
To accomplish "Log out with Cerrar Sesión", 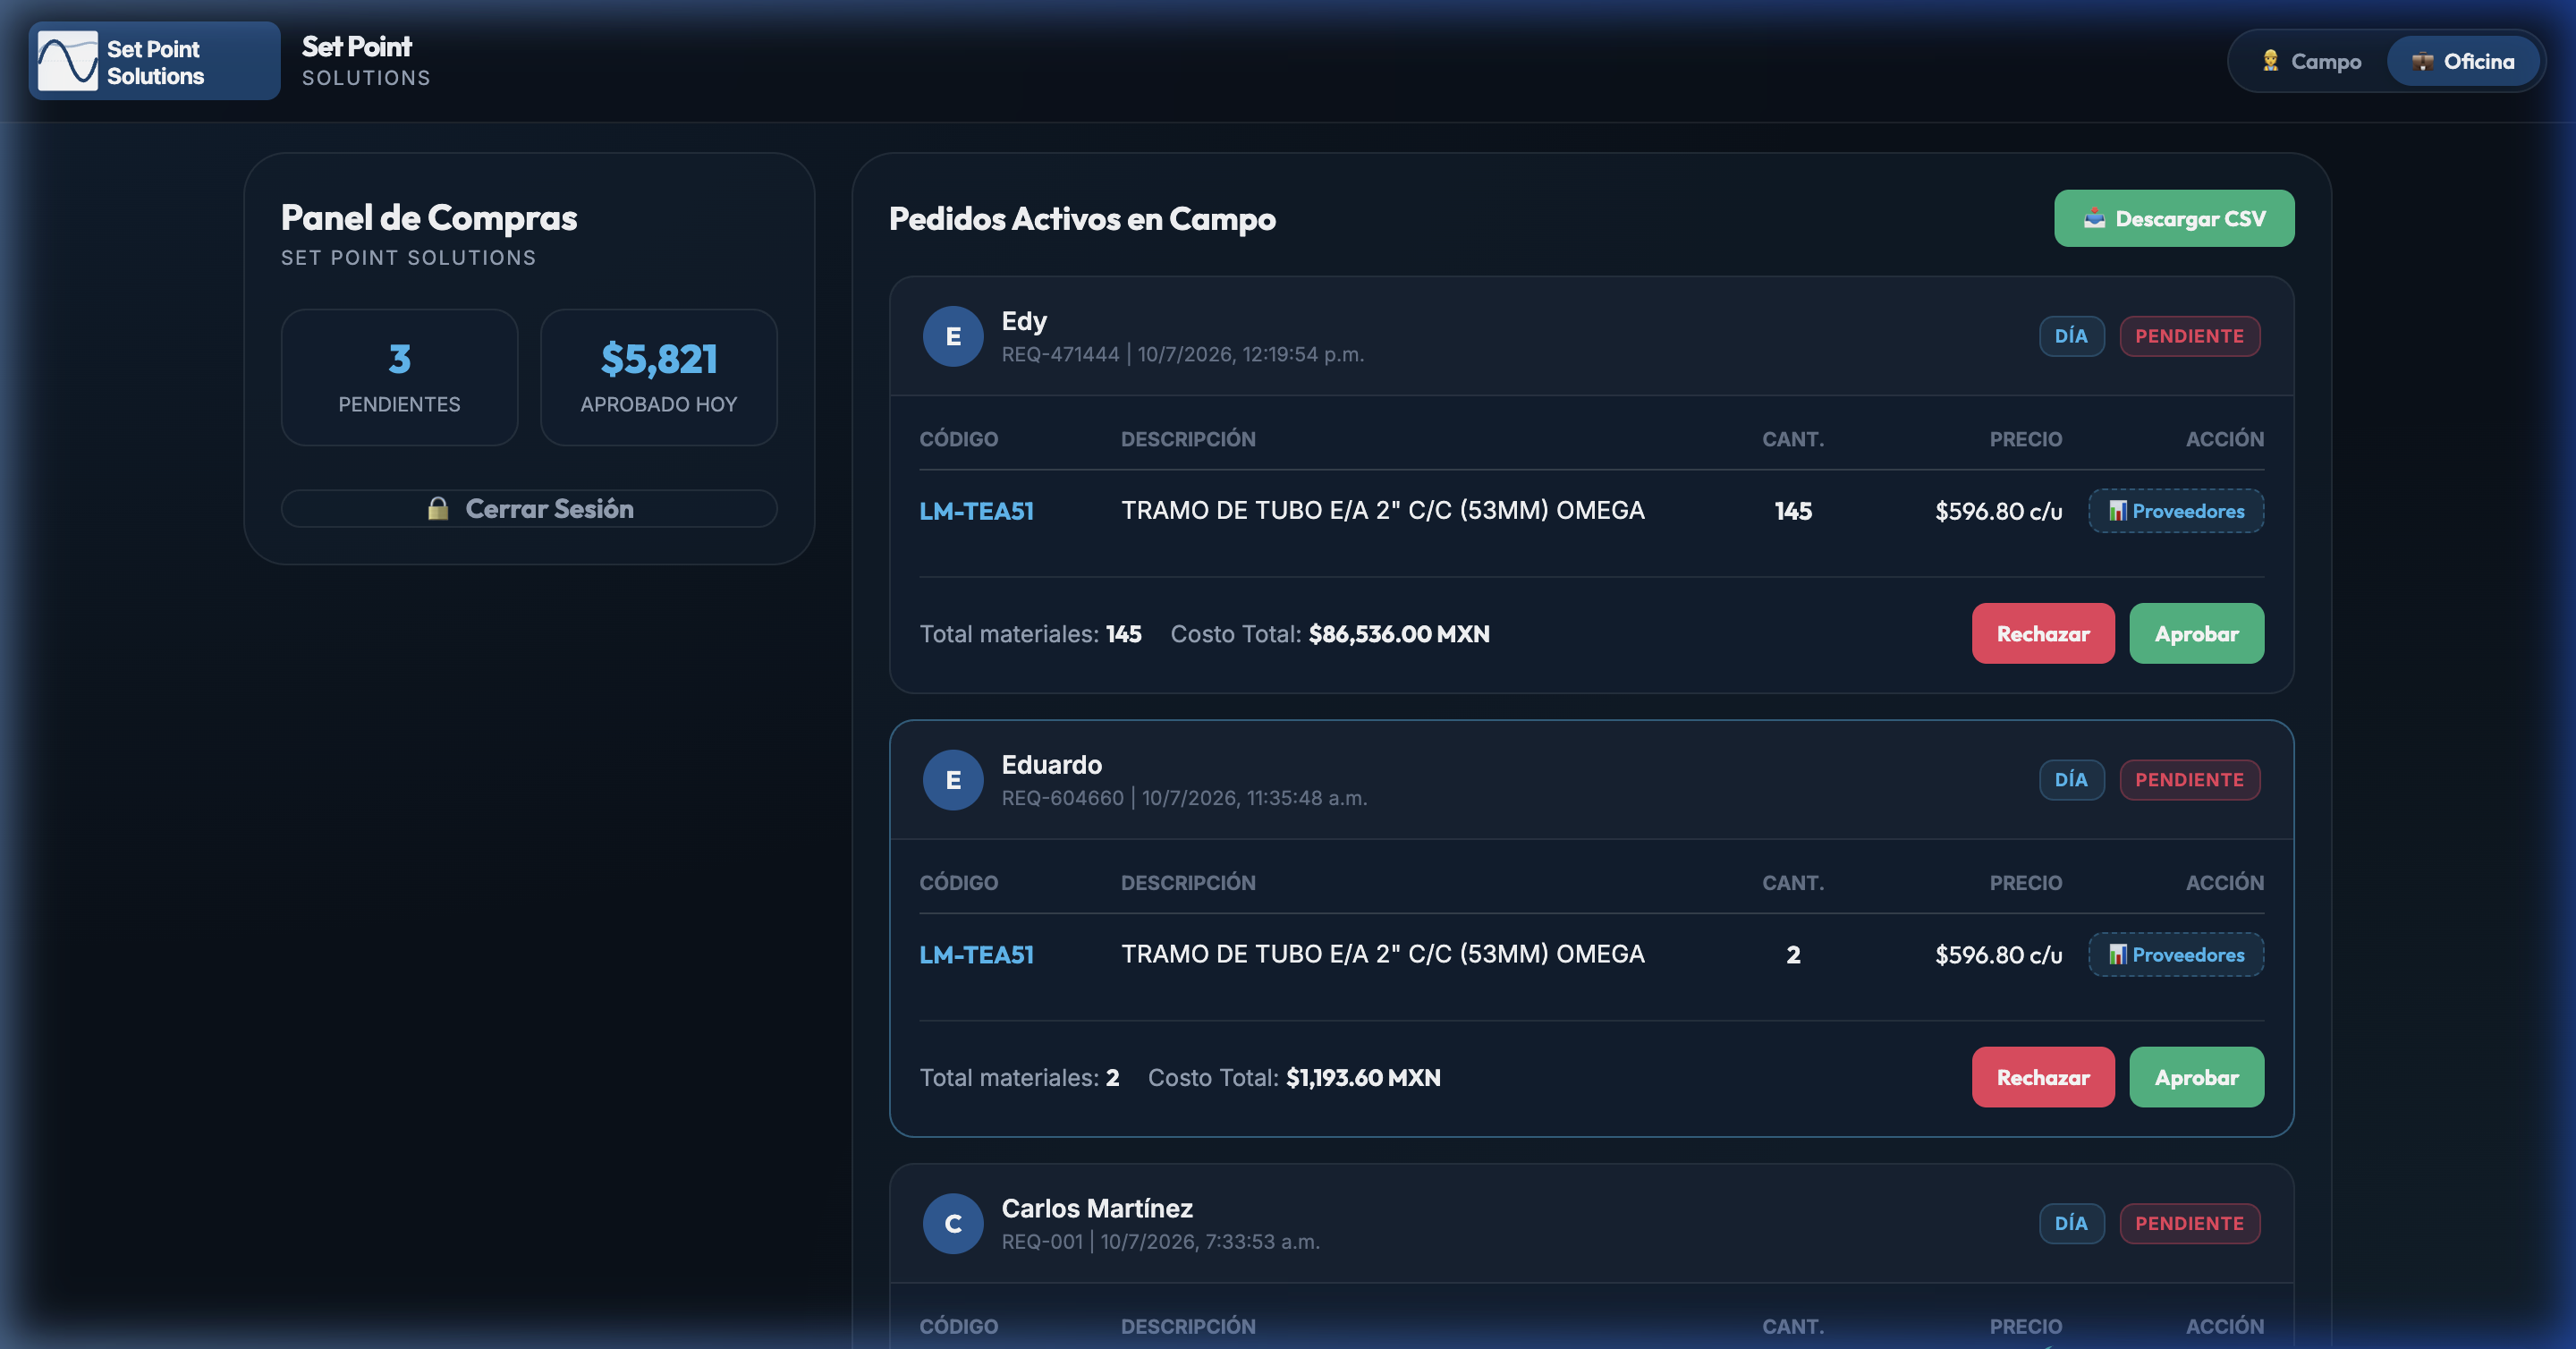I will [x=529, y=508].
